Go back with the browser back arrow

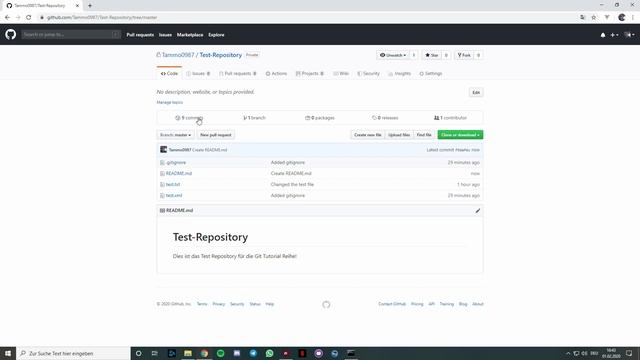(x=7, y=18)
